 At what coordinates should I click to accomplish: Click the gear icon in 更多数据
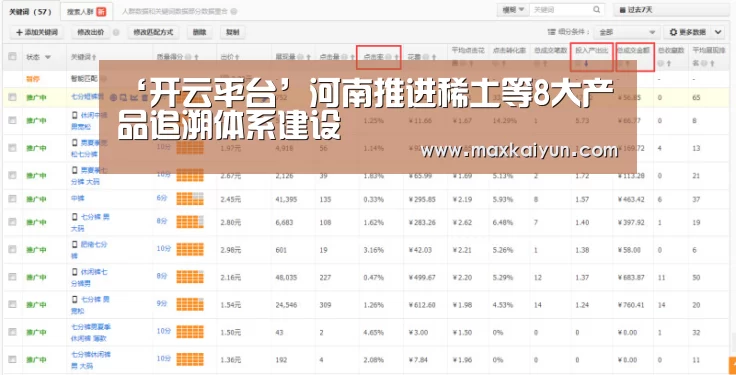pos(673,32)
